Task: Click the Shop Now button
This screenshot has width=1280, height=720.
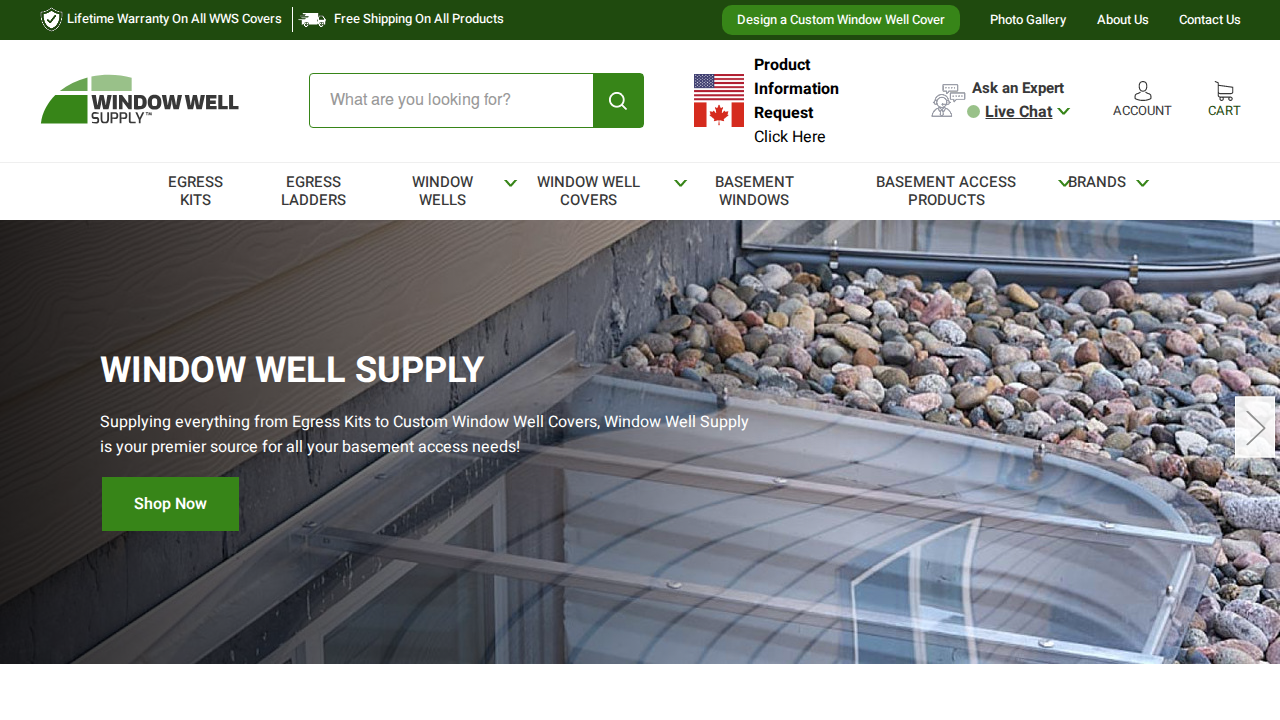Action: pos(170,504)
